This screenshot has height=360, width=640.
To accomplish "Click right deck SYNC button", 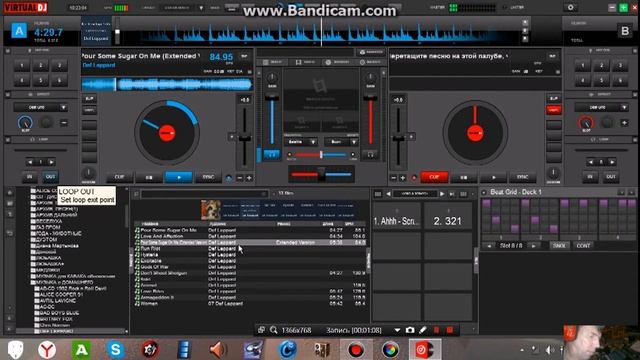I will 523,177.
